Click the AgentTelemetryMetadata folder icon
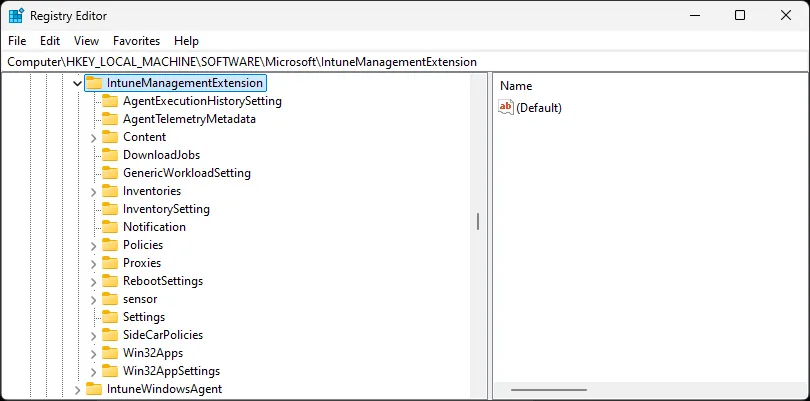The width and height of the screenshot is (810, 401). 110,119
